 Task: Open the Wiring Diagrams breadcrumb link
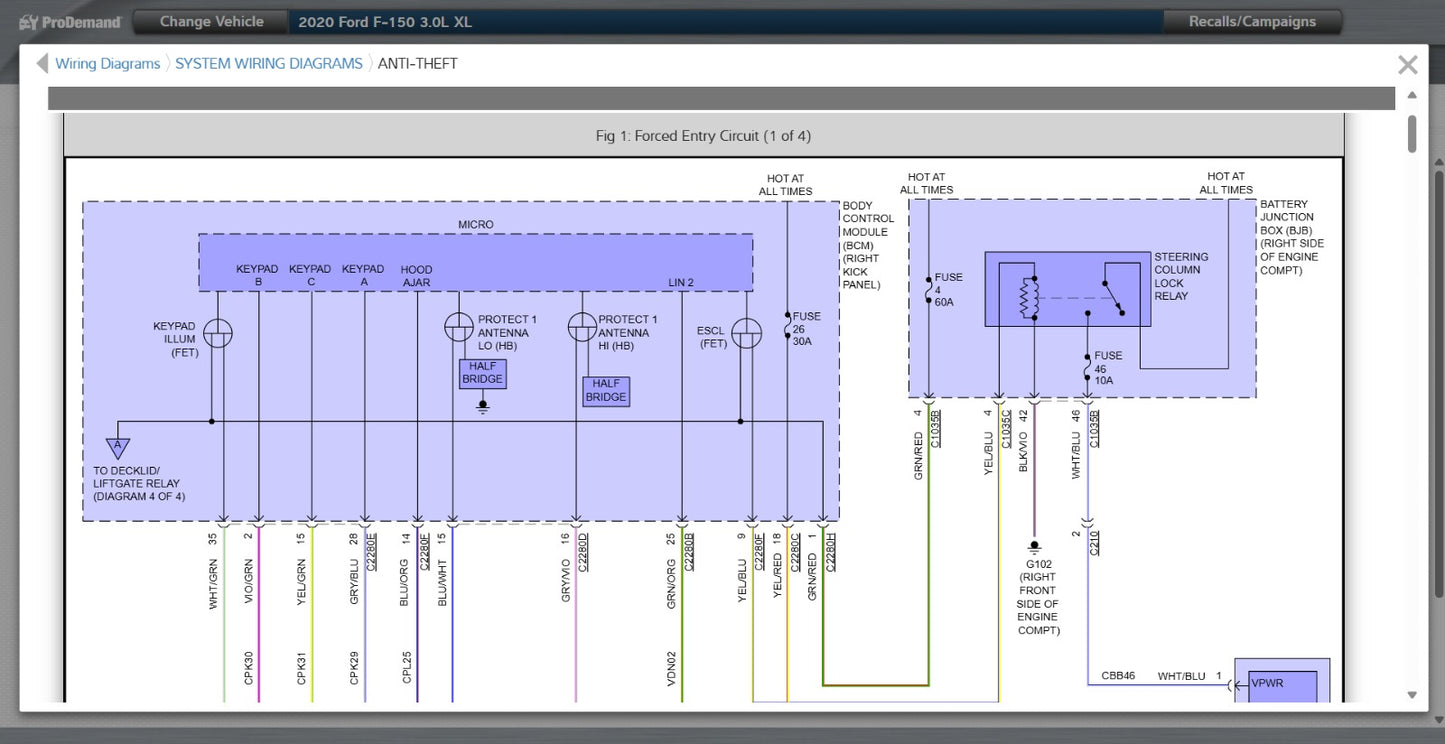coord(107,64)
